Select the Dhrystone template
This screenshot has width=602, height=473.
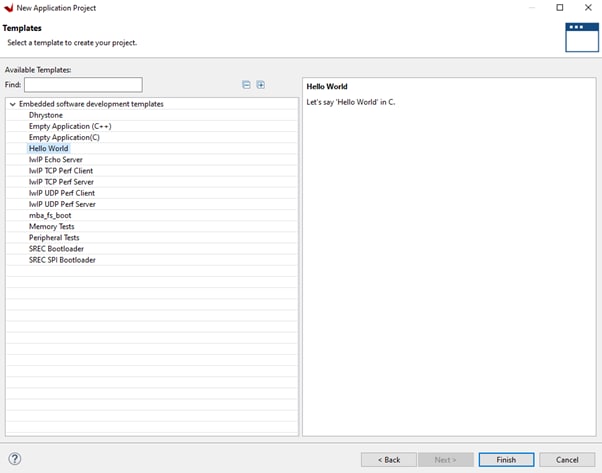coord(46,115)
